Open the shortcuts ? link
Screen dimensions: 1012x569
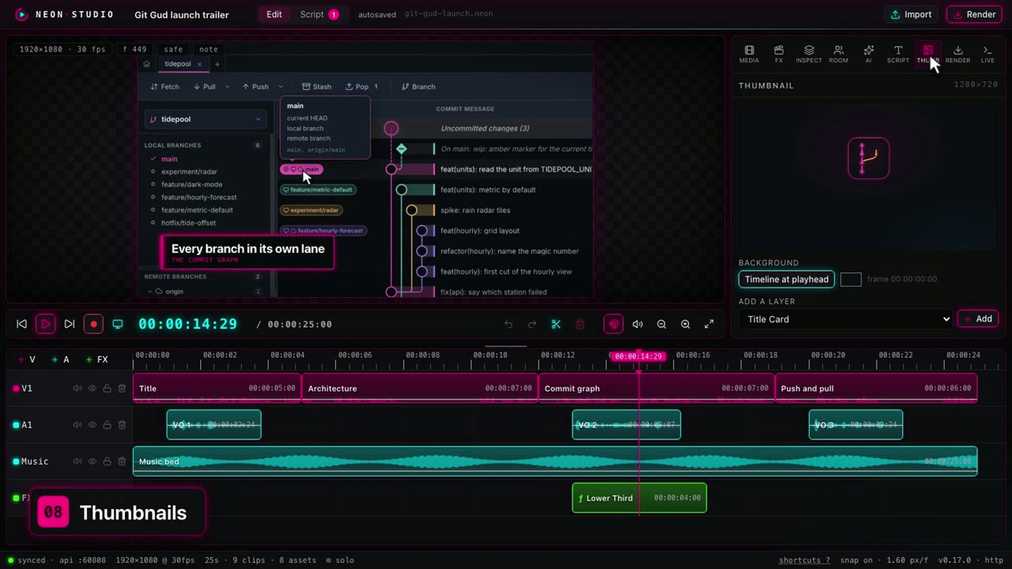pyautogui.click(x=804, y=560)
